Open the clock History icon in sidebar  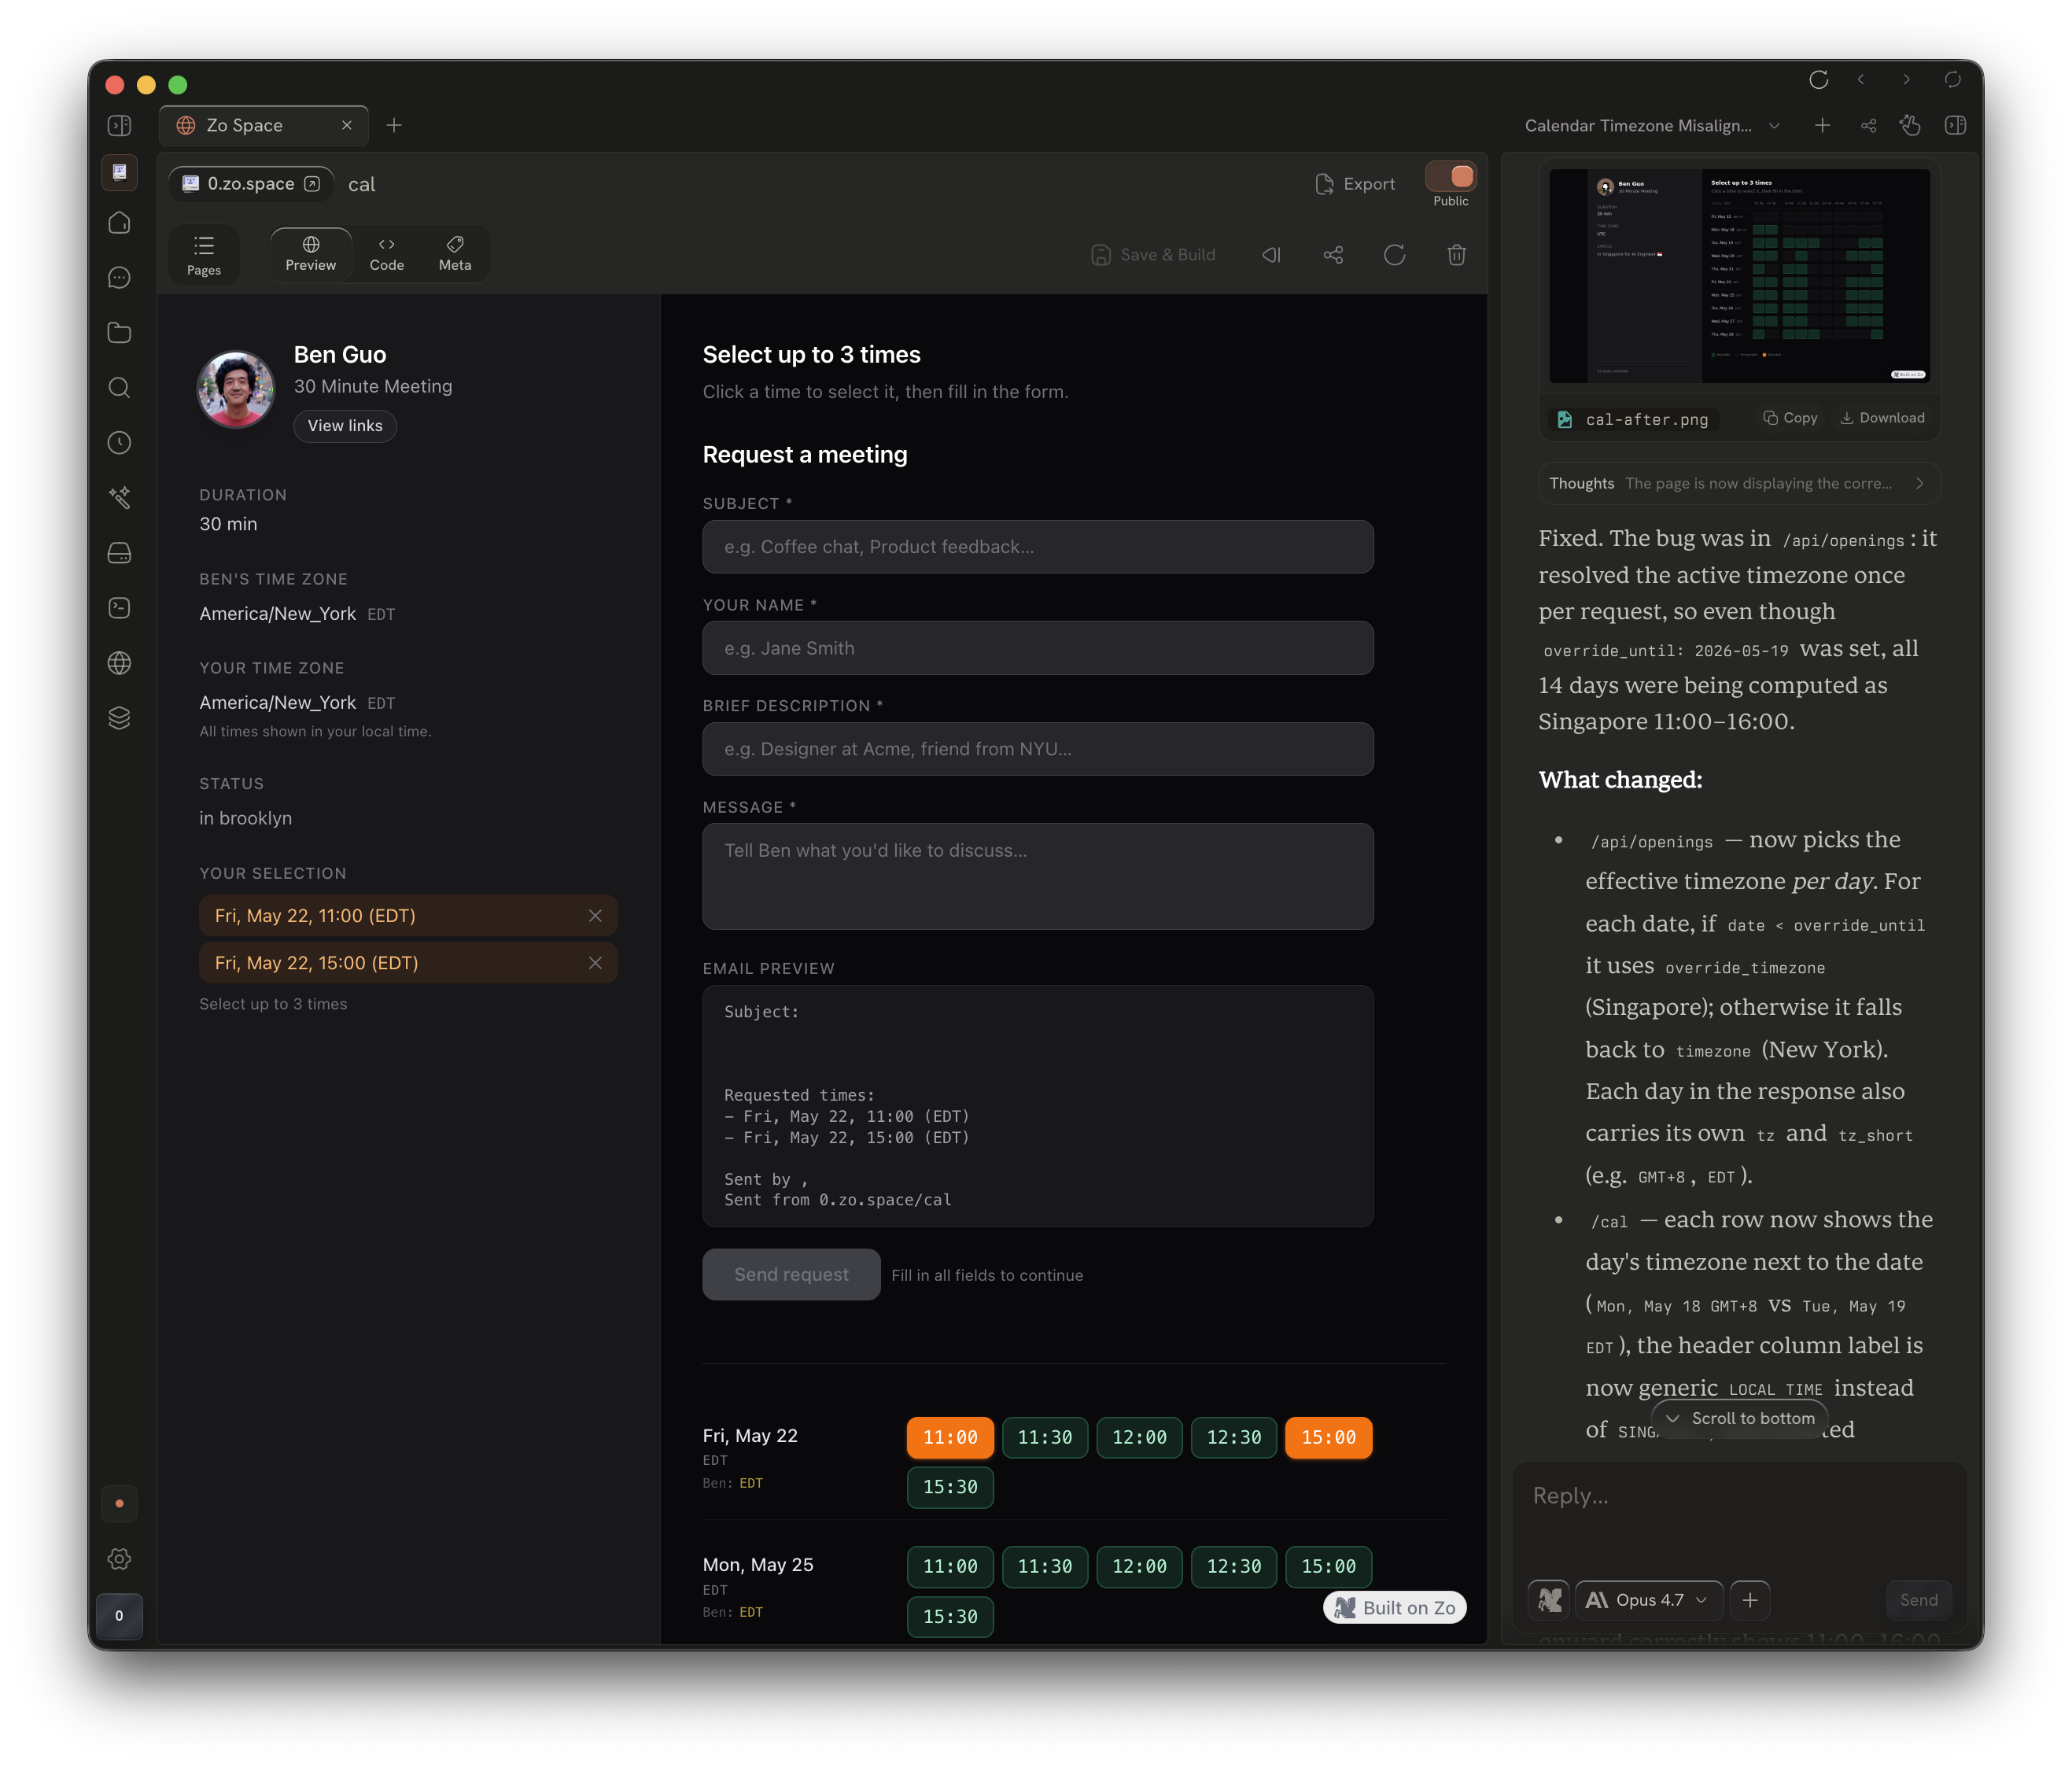tap(119, 443)
